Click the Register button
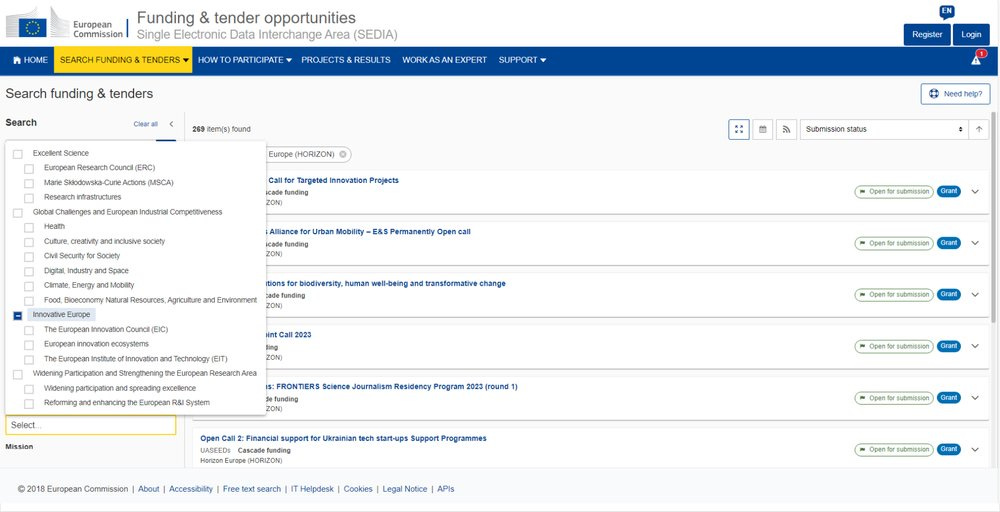The image size is (1000, 512). click(x=927, y=34)
